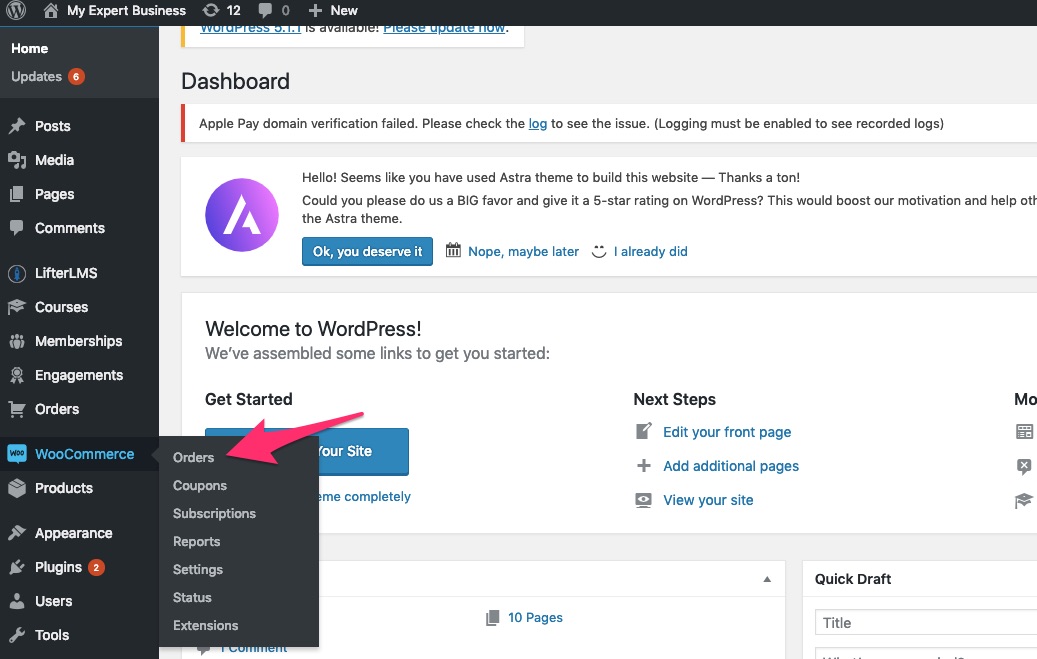
Task: Click the Astra theme logo
Action: pyautogui.click(x=242, y=215)
